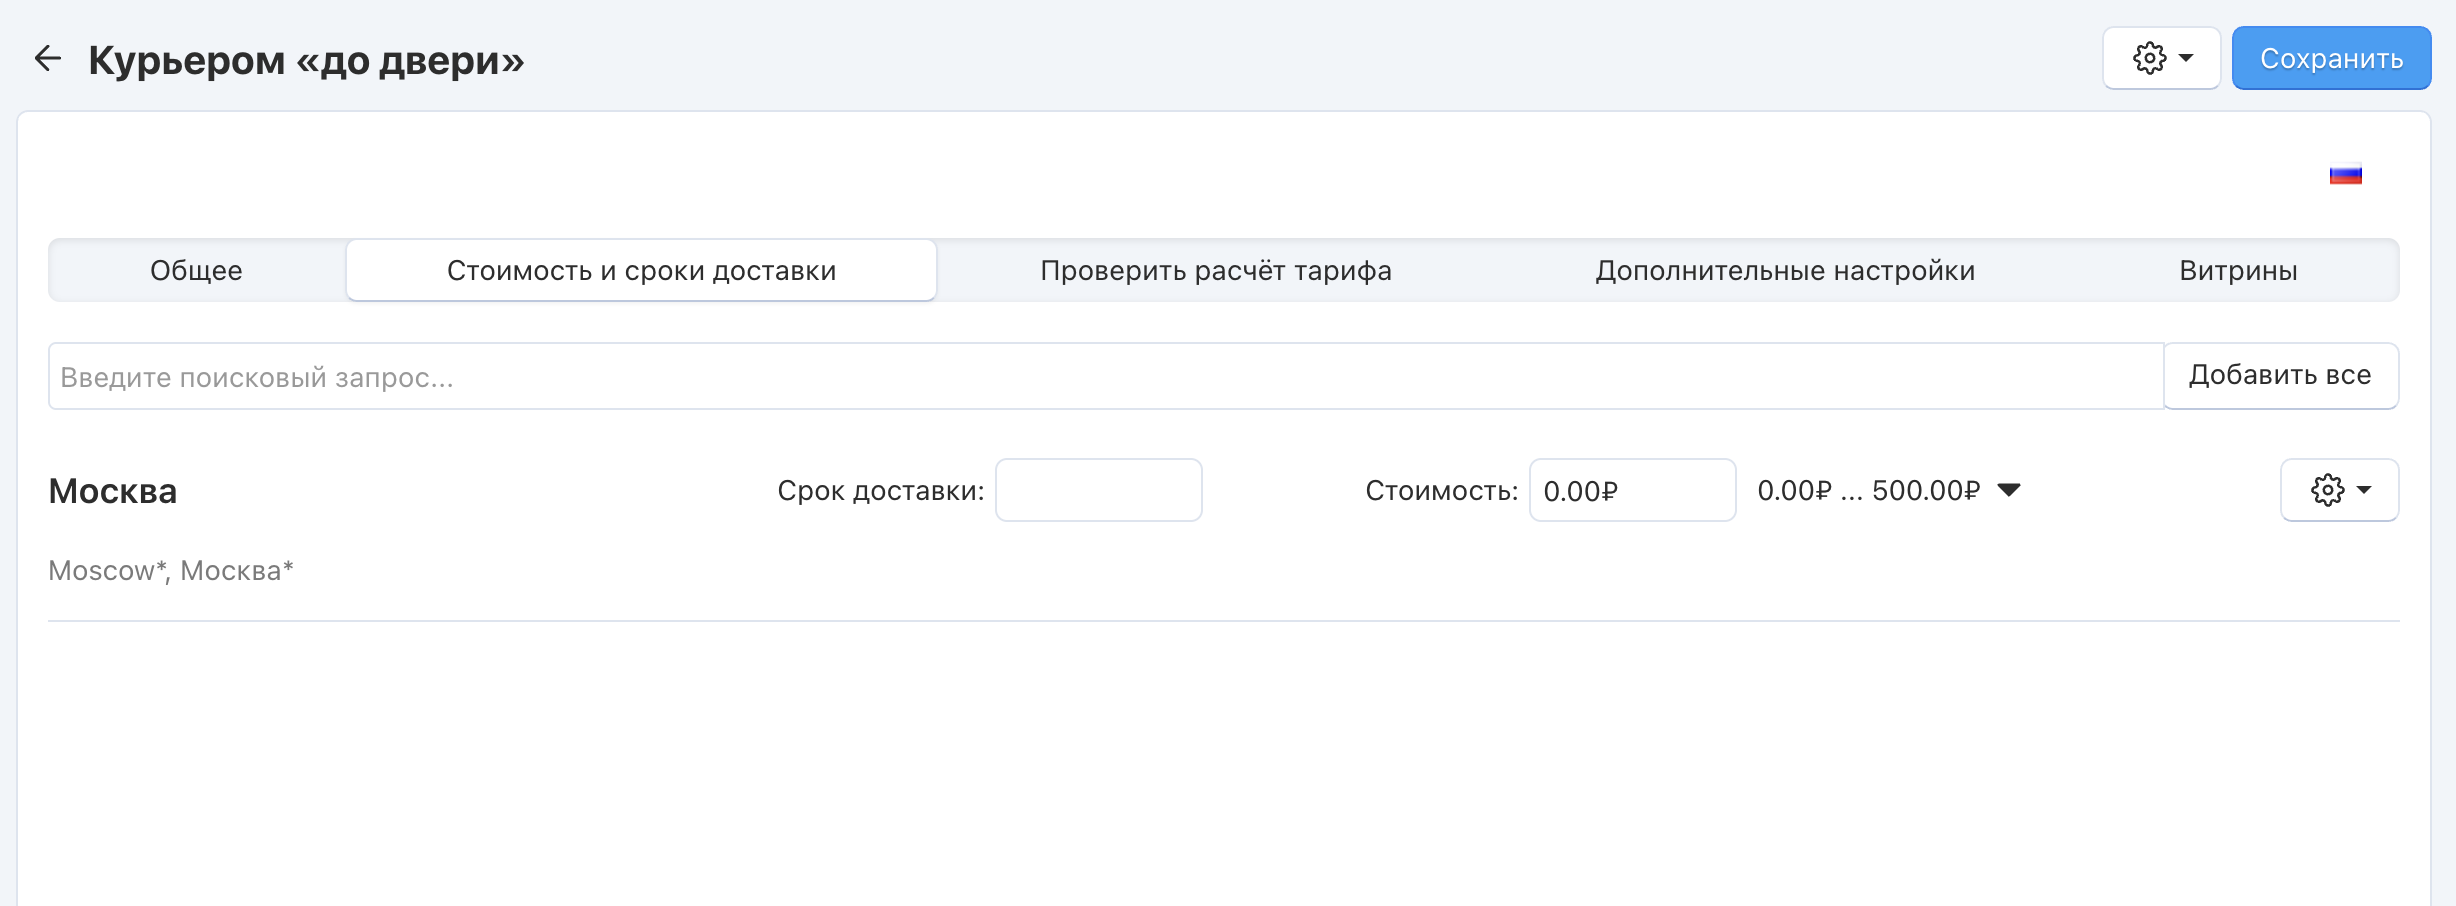Go back using the left arrow
The height and width of the screenshot is (906, 2456).
click(47, 59)
